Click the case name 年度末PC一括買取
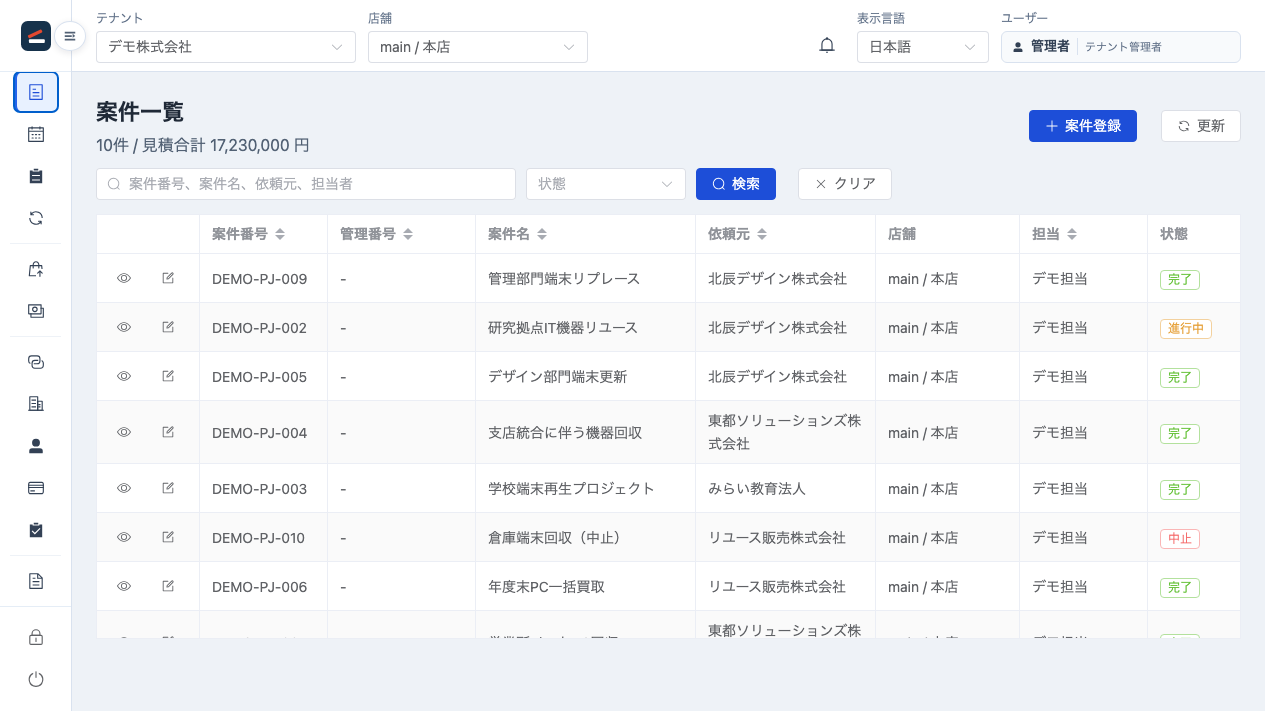This screenshot has height=711, width=1265. (546, 587)
